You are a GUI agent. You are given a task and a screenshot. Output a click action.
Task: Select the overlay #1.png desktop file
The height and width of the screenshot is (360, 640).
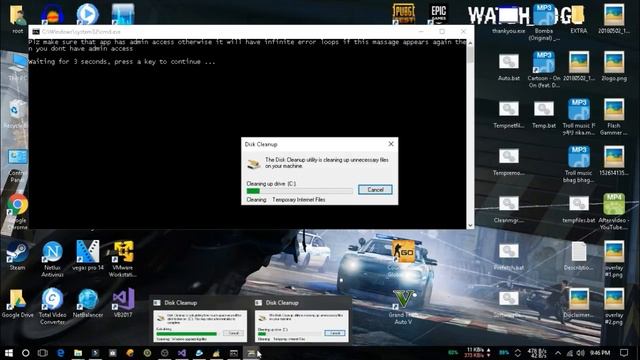click(614, 260)
